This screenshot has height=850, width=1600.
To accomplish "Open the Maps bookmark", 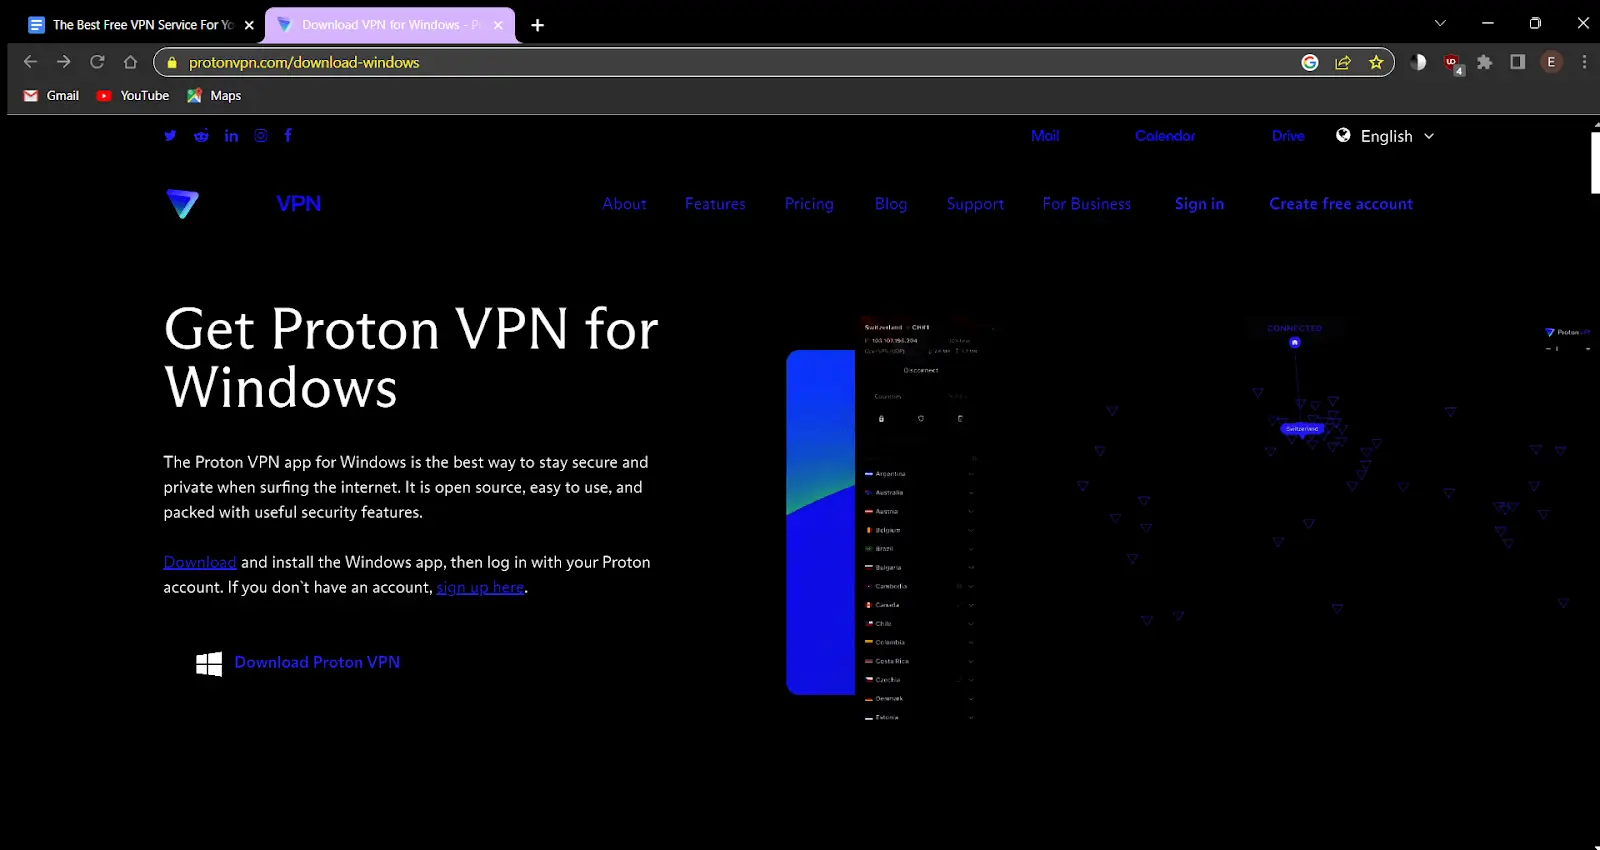I will (x=214, y=96).
